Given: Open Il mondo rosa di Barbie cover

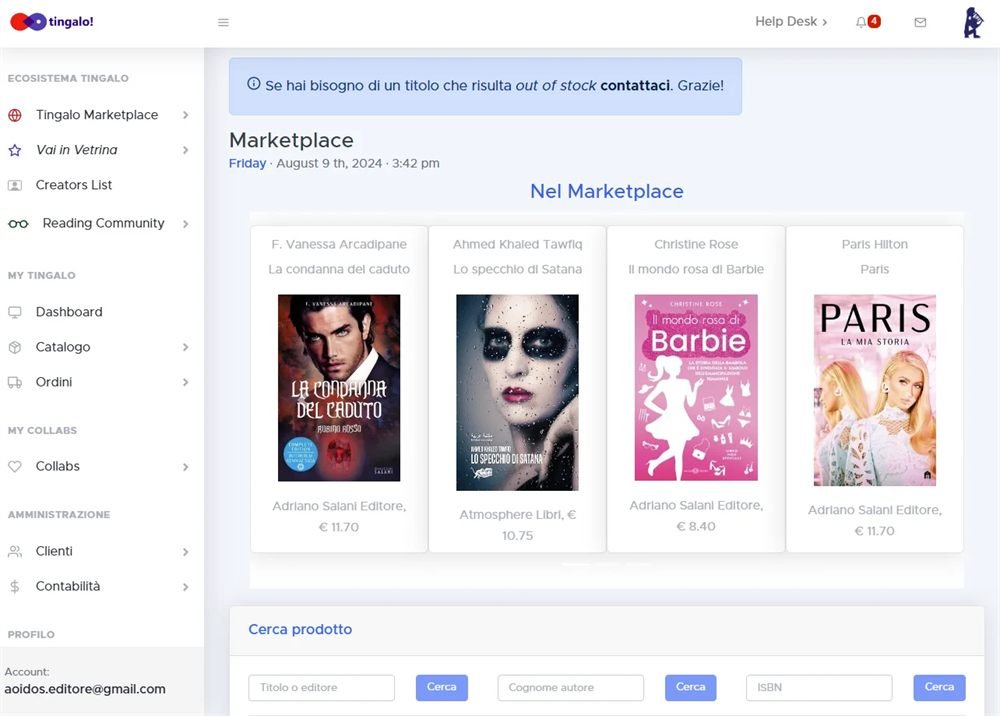Looking at the screenshot, I should 696,387.
